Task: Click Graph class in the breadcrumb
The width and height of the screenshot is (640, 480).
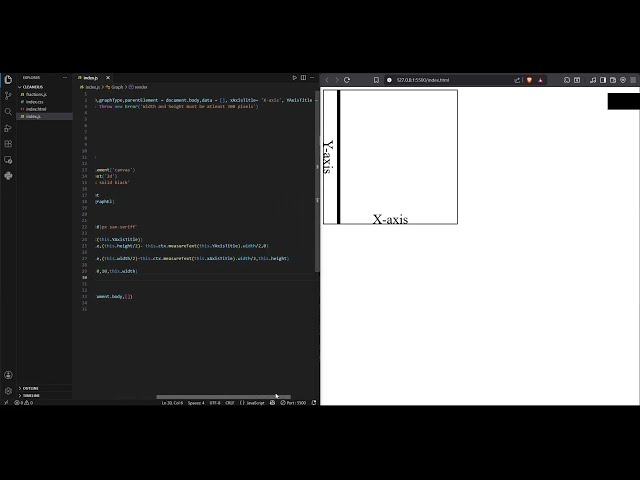Action: (116, 87)
